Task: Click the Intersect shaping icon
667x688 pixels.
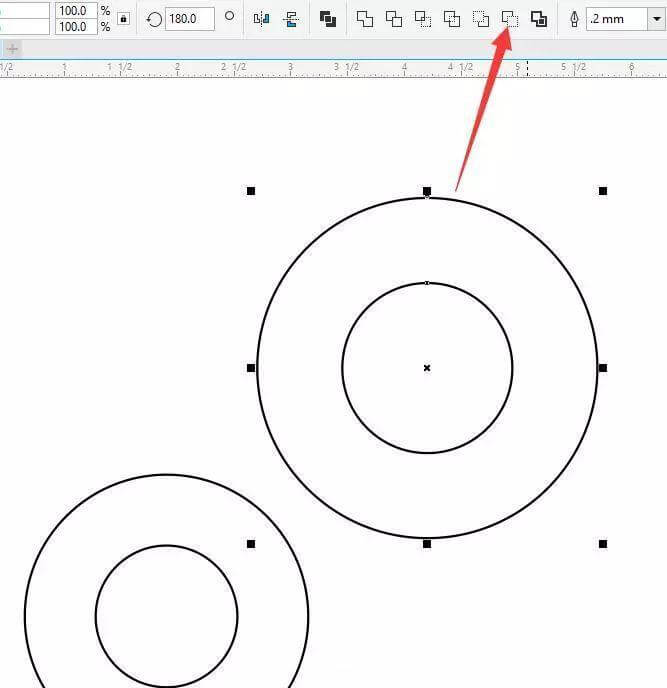Action: pyautogui.click(x=423, y=18)
